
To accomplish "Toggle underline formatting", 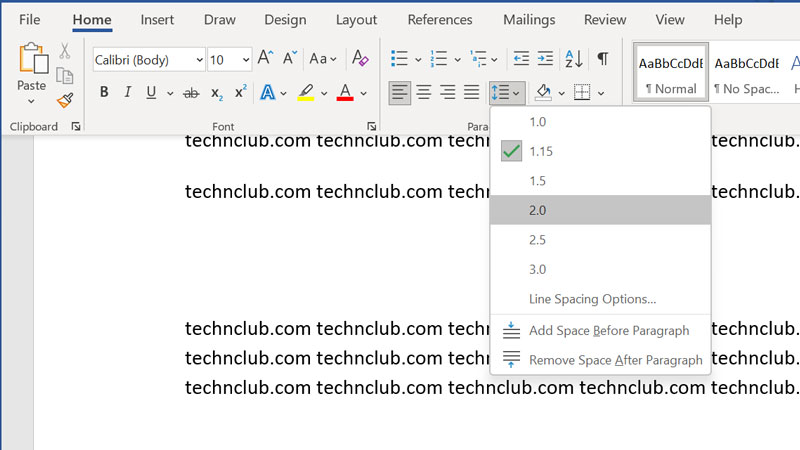I will [151, 92].
